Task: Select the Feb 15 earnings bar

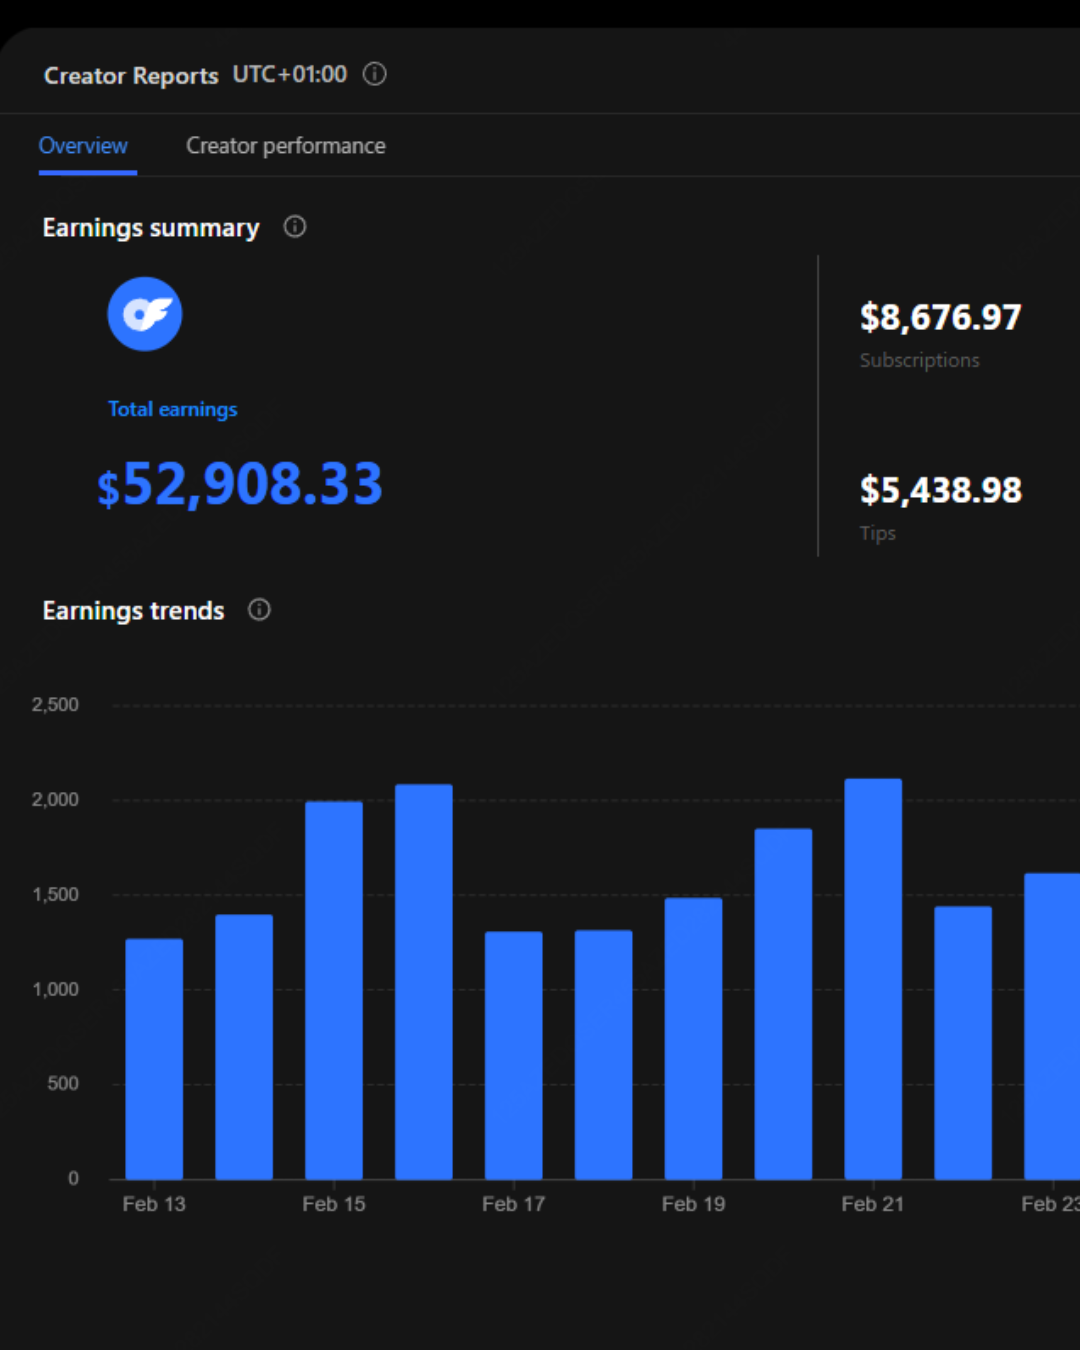Action: 333,990
